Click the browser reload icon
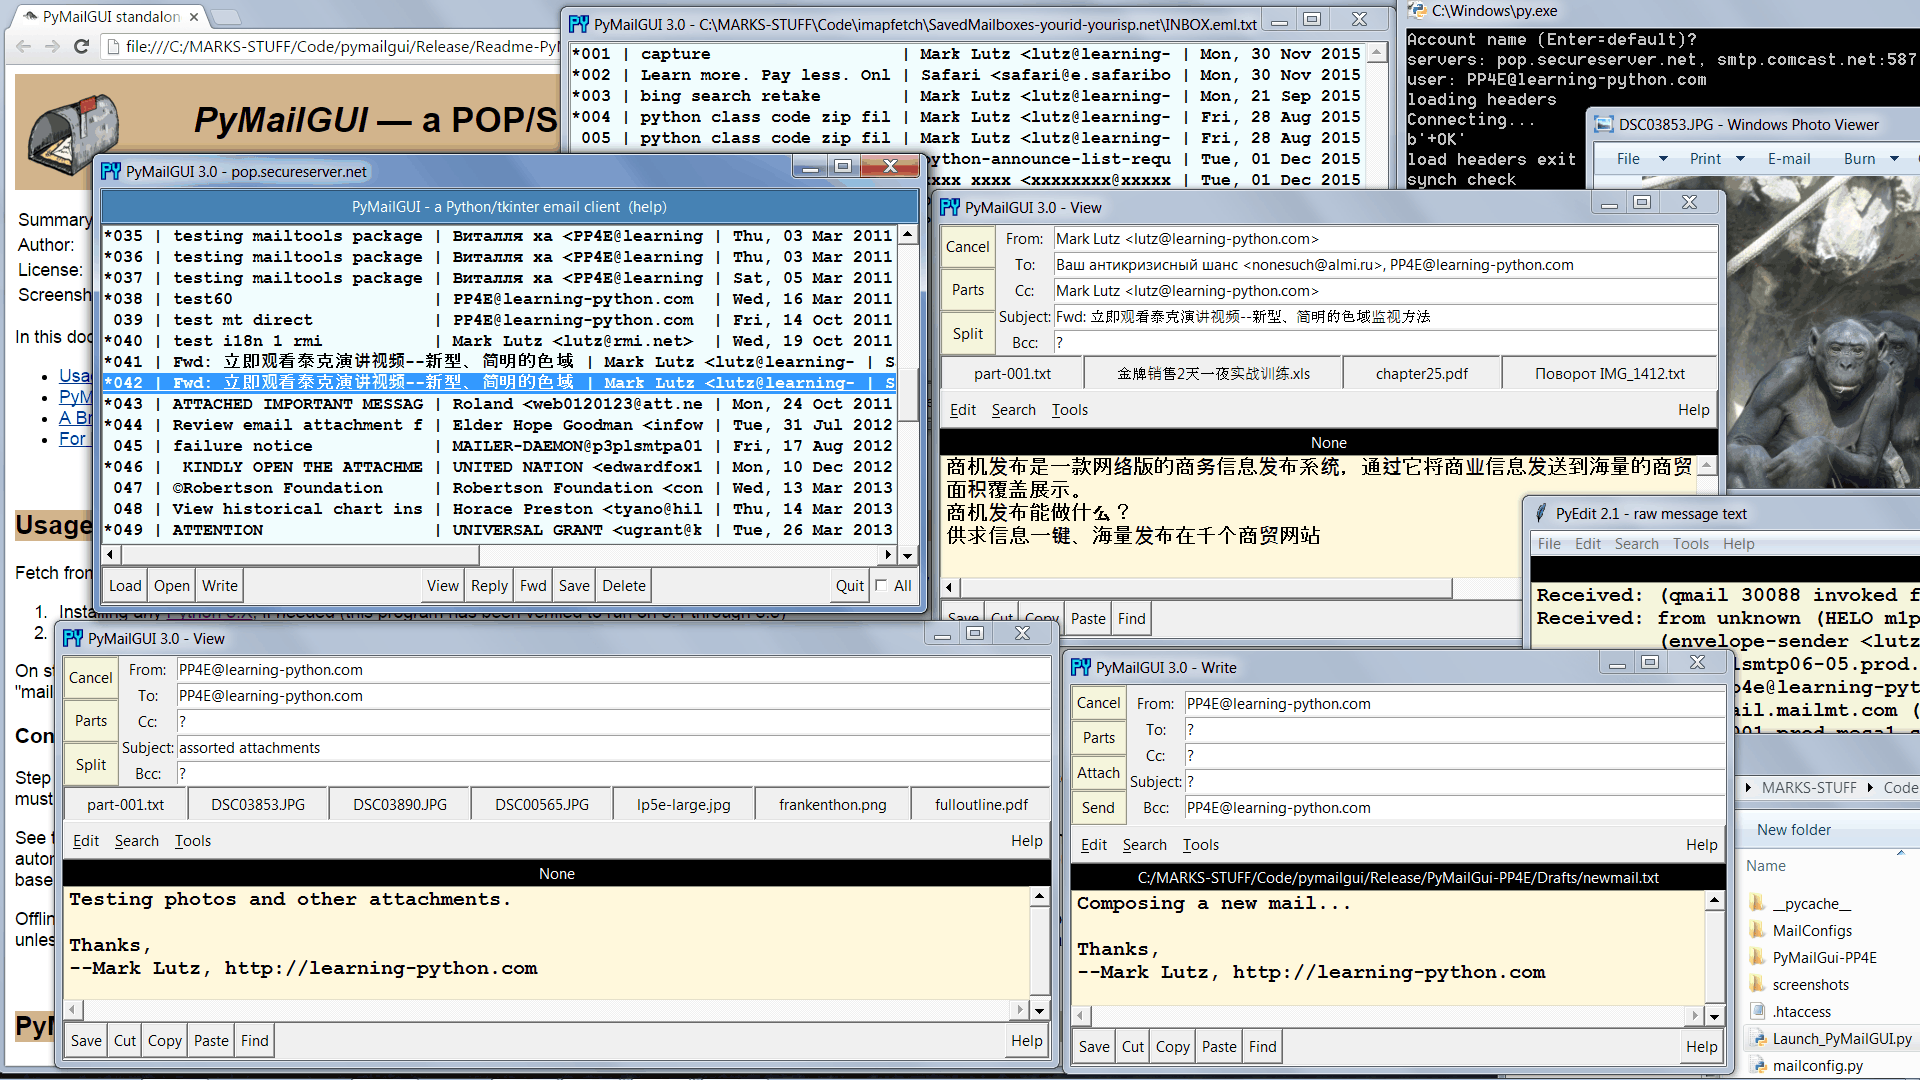1920x1080 pixels. [82, 46]
